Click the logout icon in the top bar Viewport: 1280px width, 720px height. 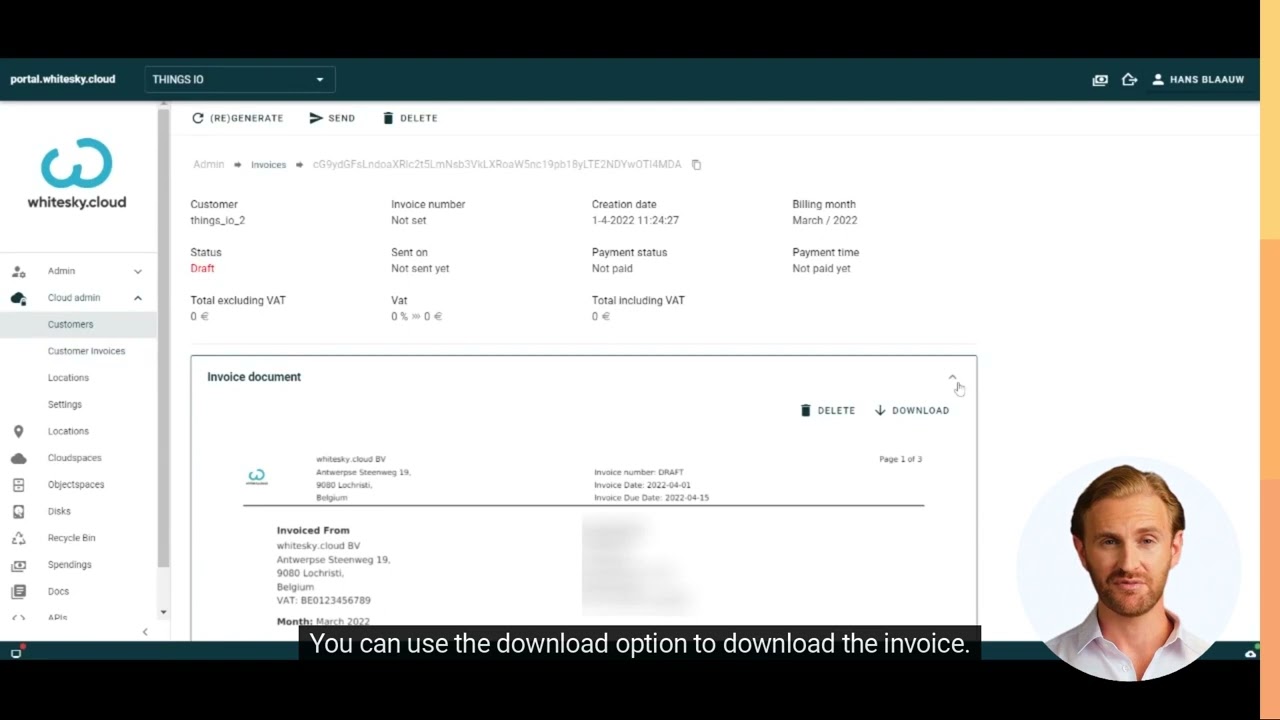click(x=1129, y=80)
